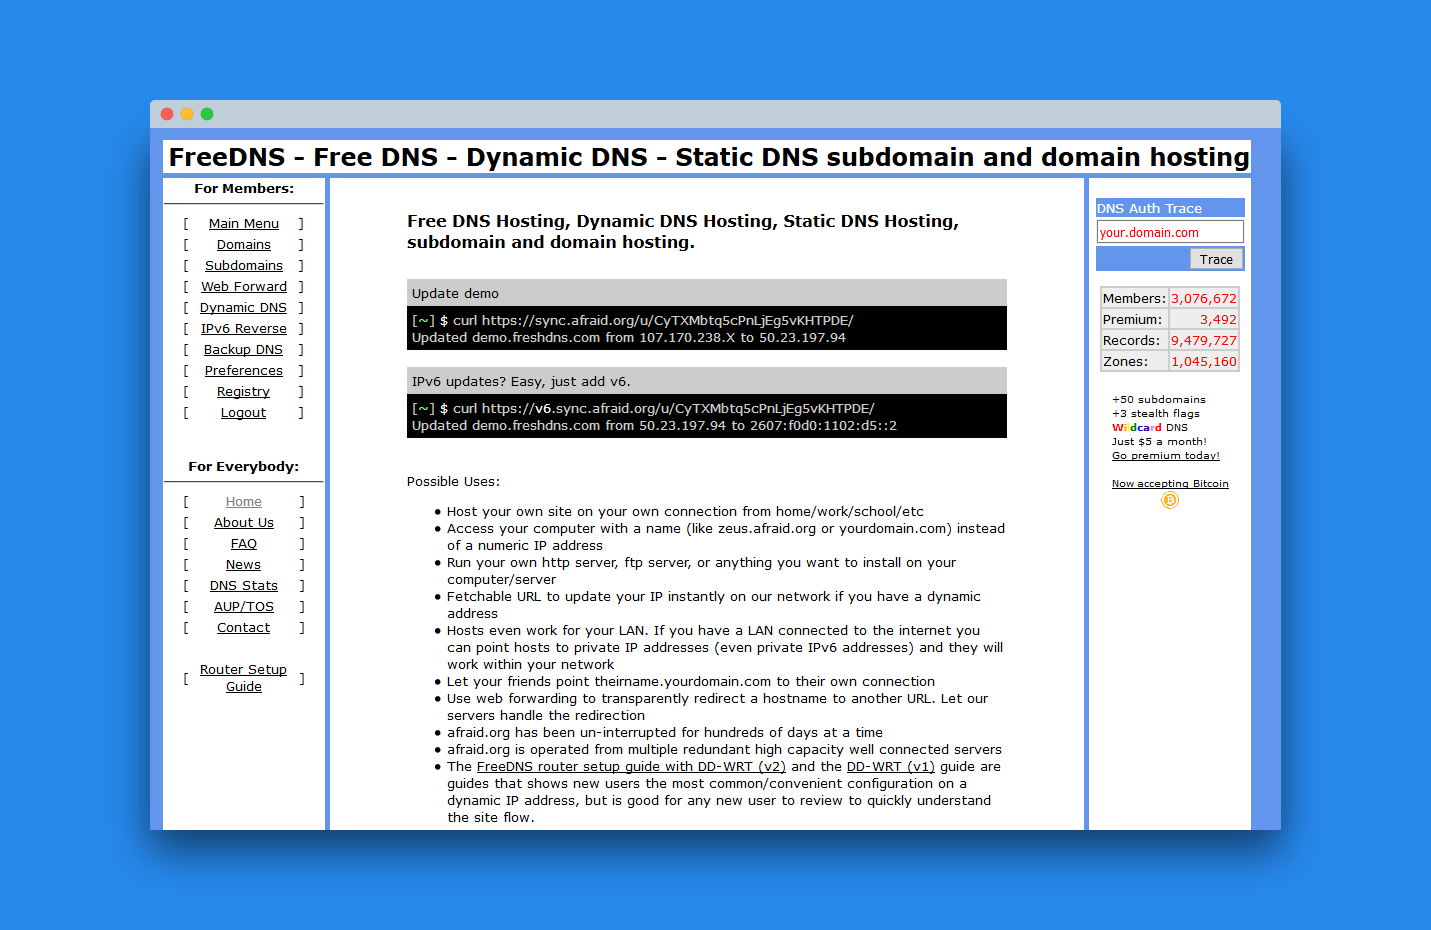Viewport: 1431px width, 930px height.
Task: Open the Registry link
Action: pyautogui.click(x=244, y=392)
